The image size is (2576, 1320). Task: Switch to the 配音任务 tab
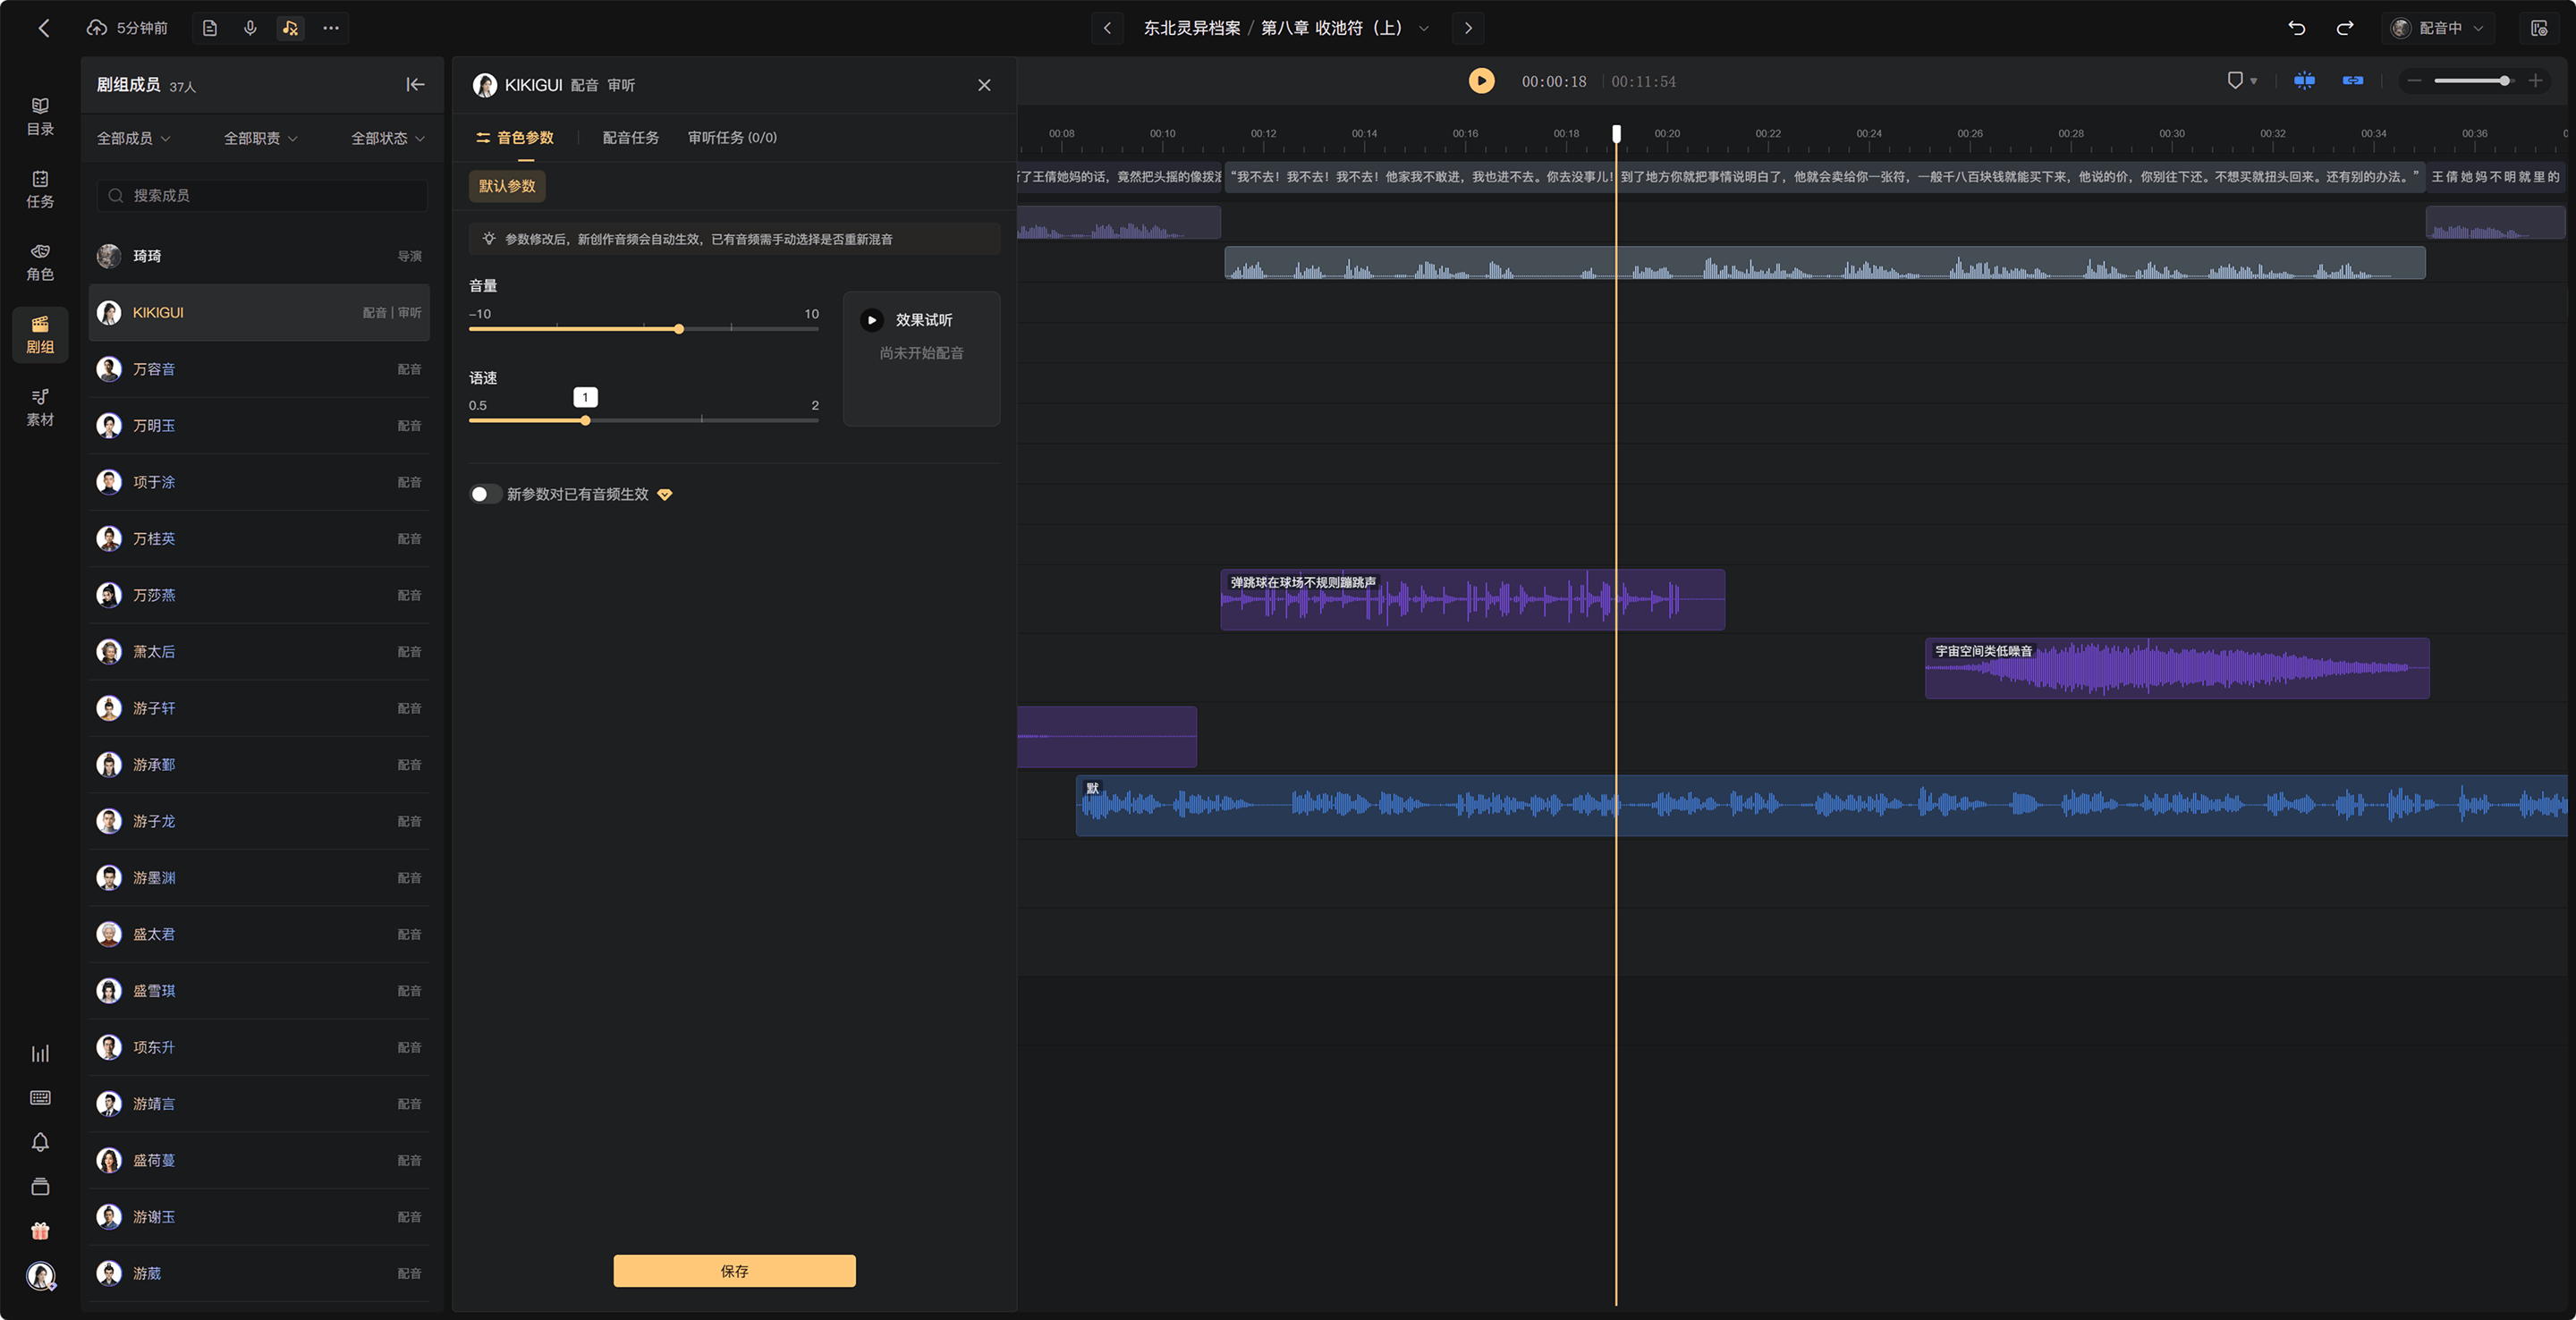click(x=630, y=137)
